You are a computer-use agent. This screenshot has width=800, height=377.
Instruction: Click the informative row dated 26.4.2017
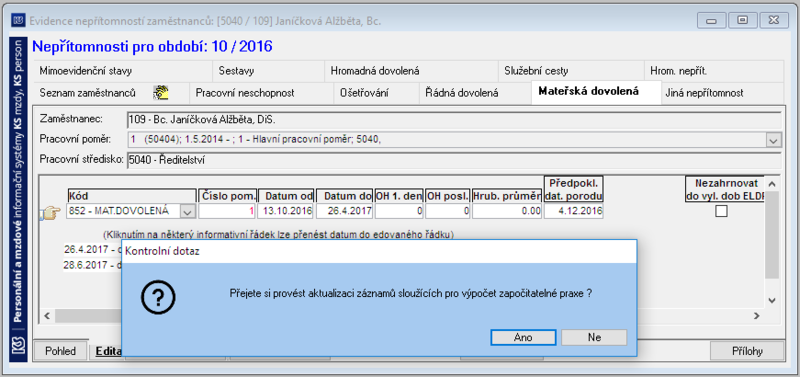pyautogui.click(x=93, y=250)
